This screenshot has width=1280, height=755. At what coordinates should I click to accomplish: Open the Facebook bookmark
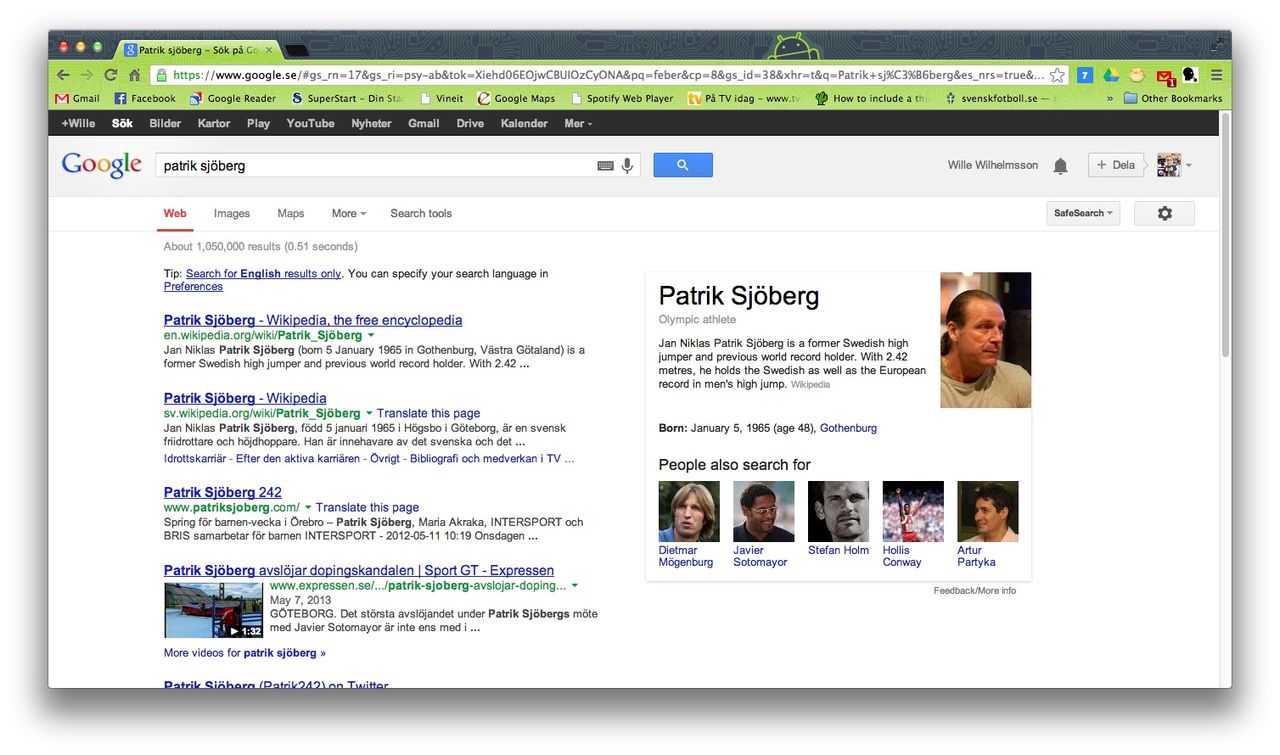pos(145,98)
